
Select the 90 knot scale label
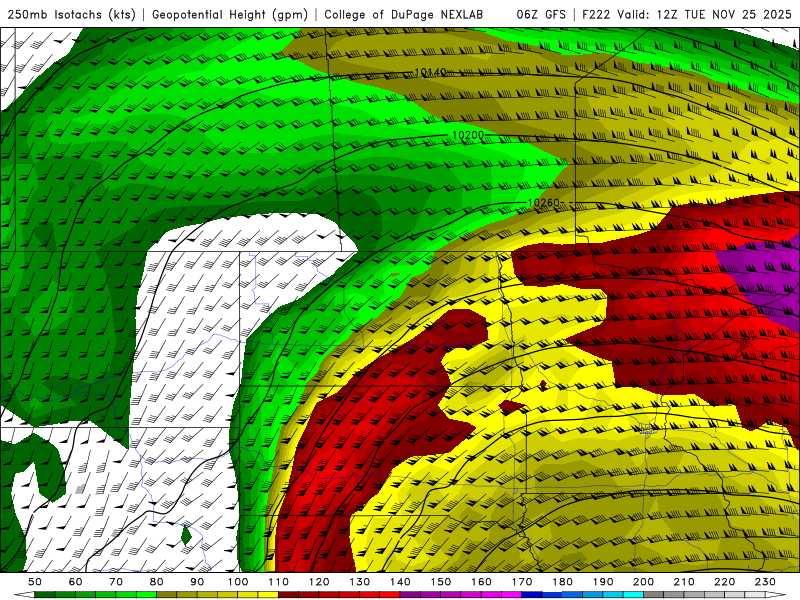click(x=197, y=582)
